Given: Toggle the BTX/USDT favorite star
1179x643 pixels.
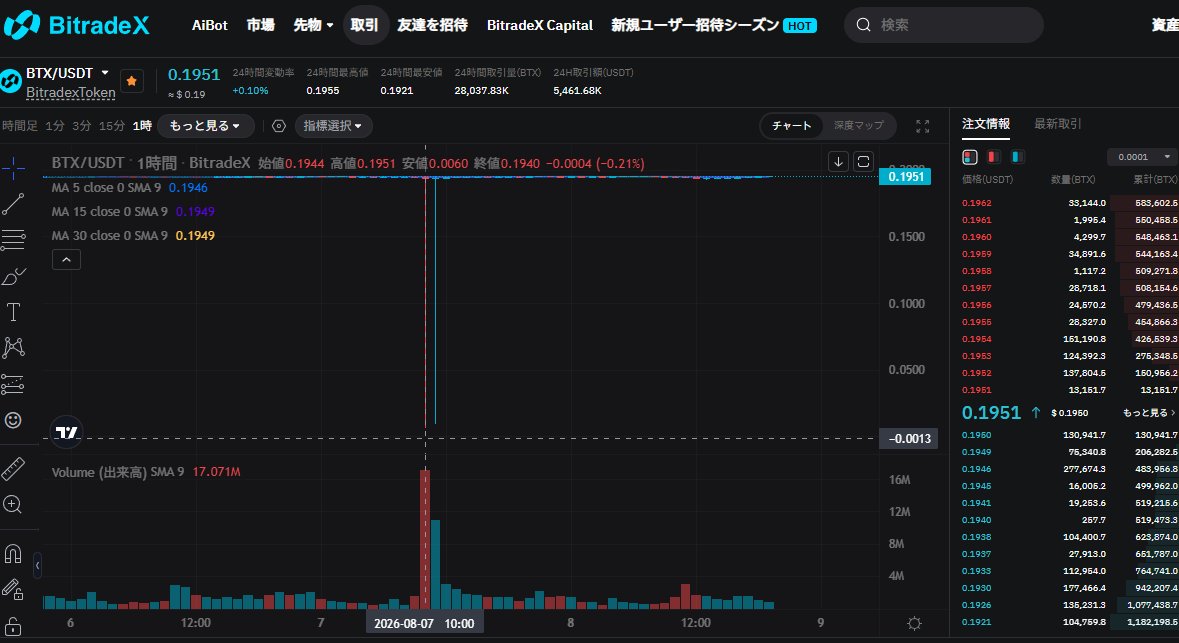Looking at the screenshot, I should pos(132,80).
